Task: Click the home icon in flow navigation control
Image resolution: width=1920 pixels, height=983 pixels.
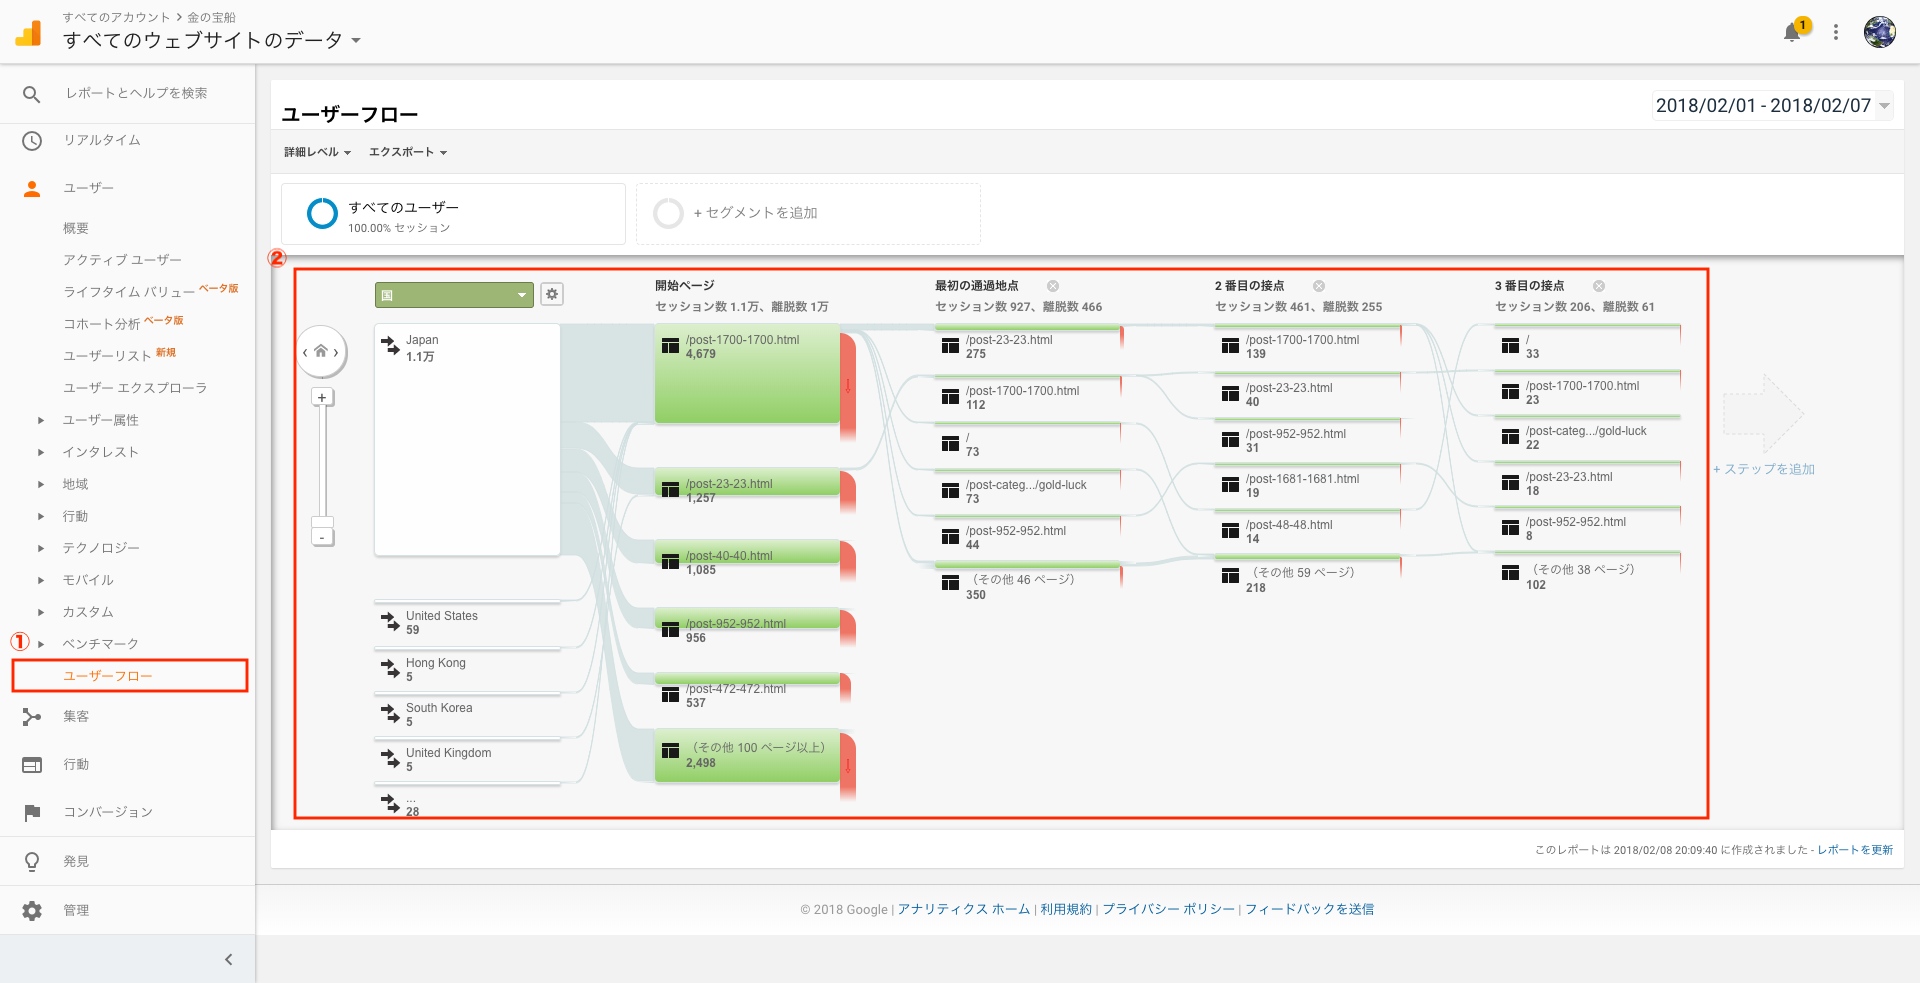Action: (x=321, y=351)
